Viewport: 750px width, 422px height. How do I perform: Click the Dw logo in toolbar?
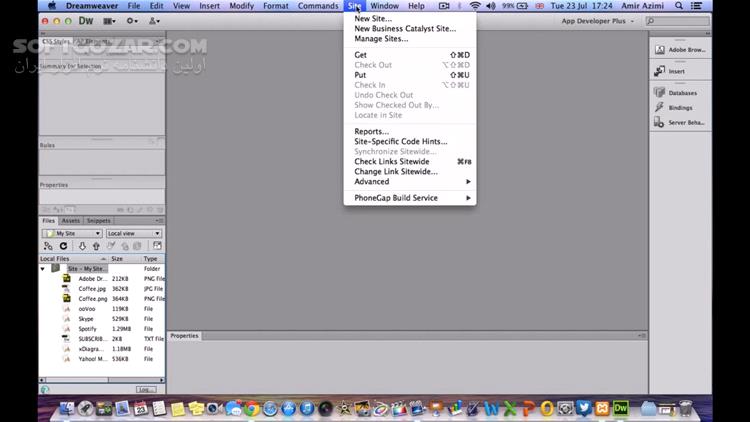(x=86, y=21)
